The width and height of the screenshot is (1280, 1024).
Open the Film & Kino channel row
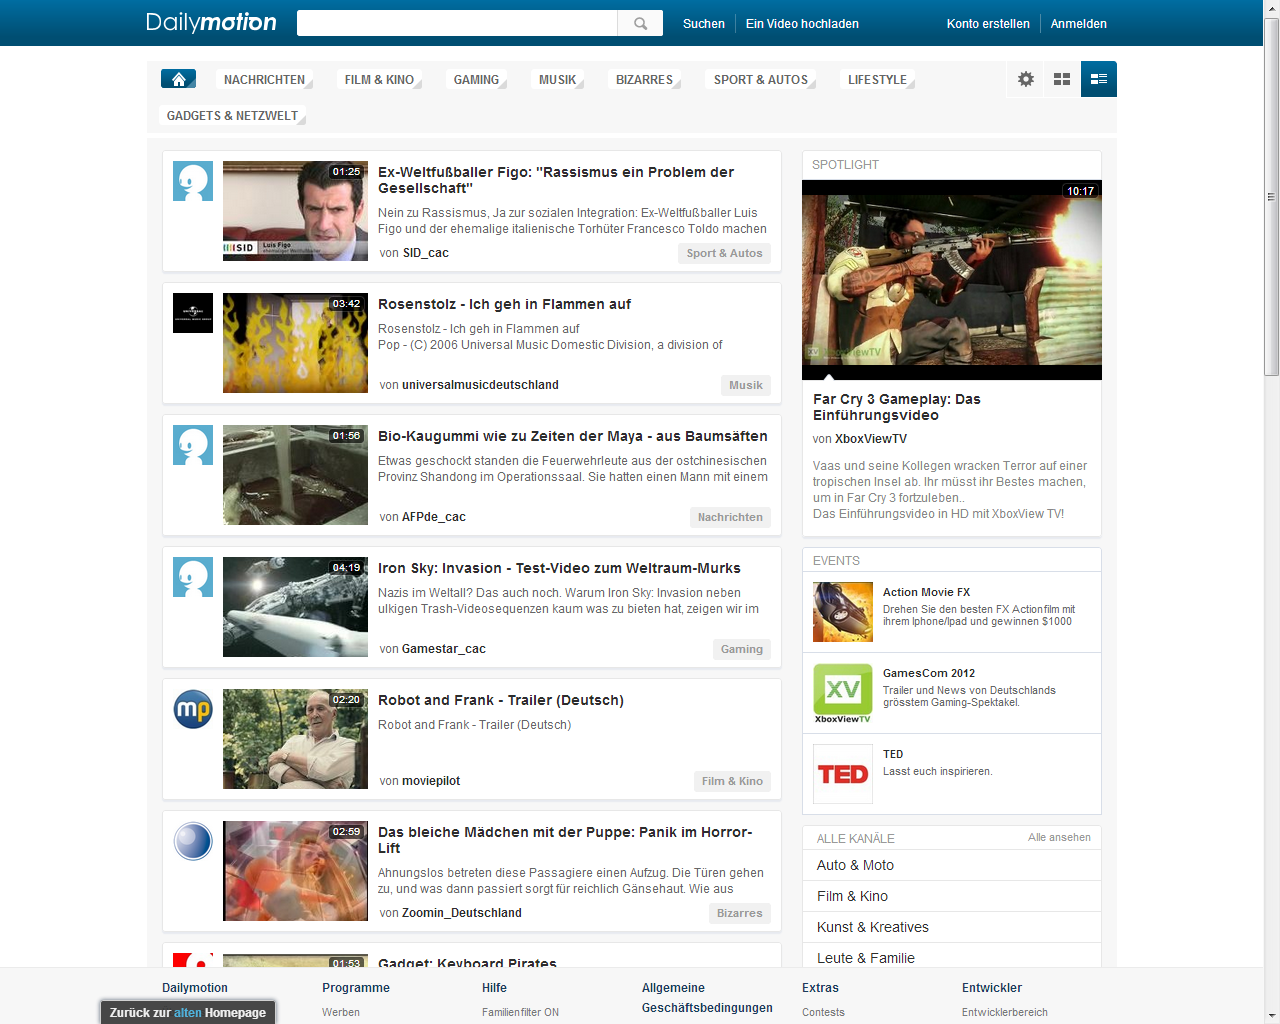[x=952, y=896]
